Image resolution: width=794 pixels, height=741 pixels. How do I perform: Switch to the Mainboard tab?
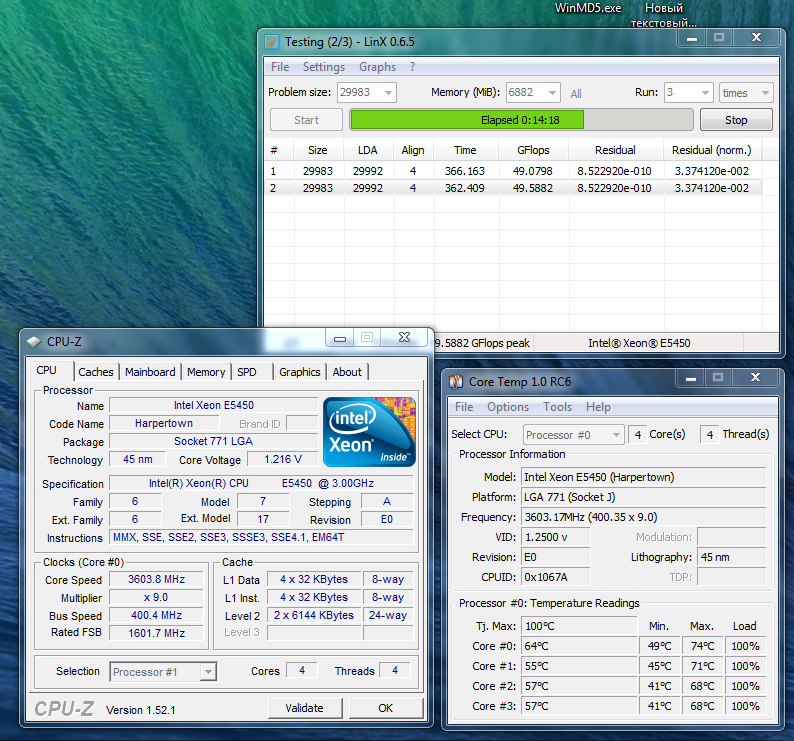click(x=150, y=372)
